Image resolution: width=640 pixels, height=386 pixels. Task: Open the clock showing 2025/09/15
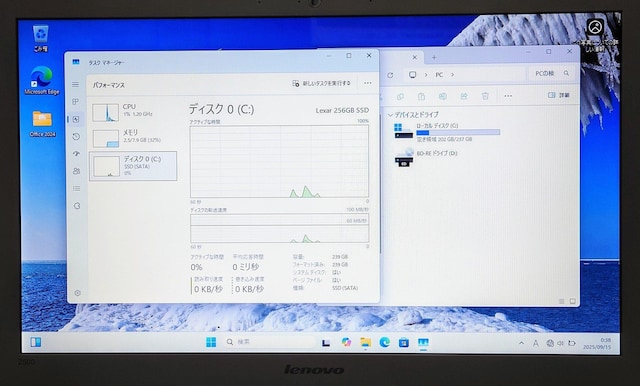tap(597, 343)
